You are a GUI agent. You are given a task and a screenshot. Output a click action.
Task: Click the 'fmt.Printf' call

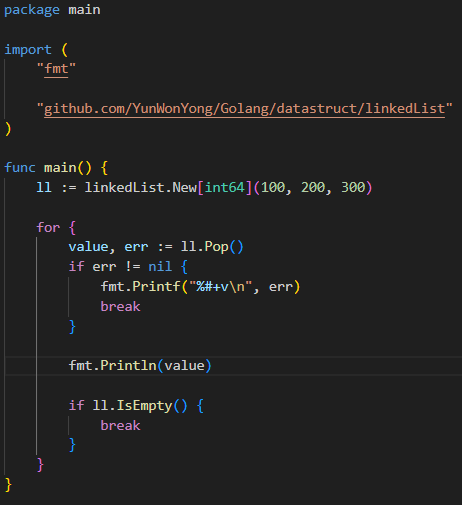pos(140,287)
